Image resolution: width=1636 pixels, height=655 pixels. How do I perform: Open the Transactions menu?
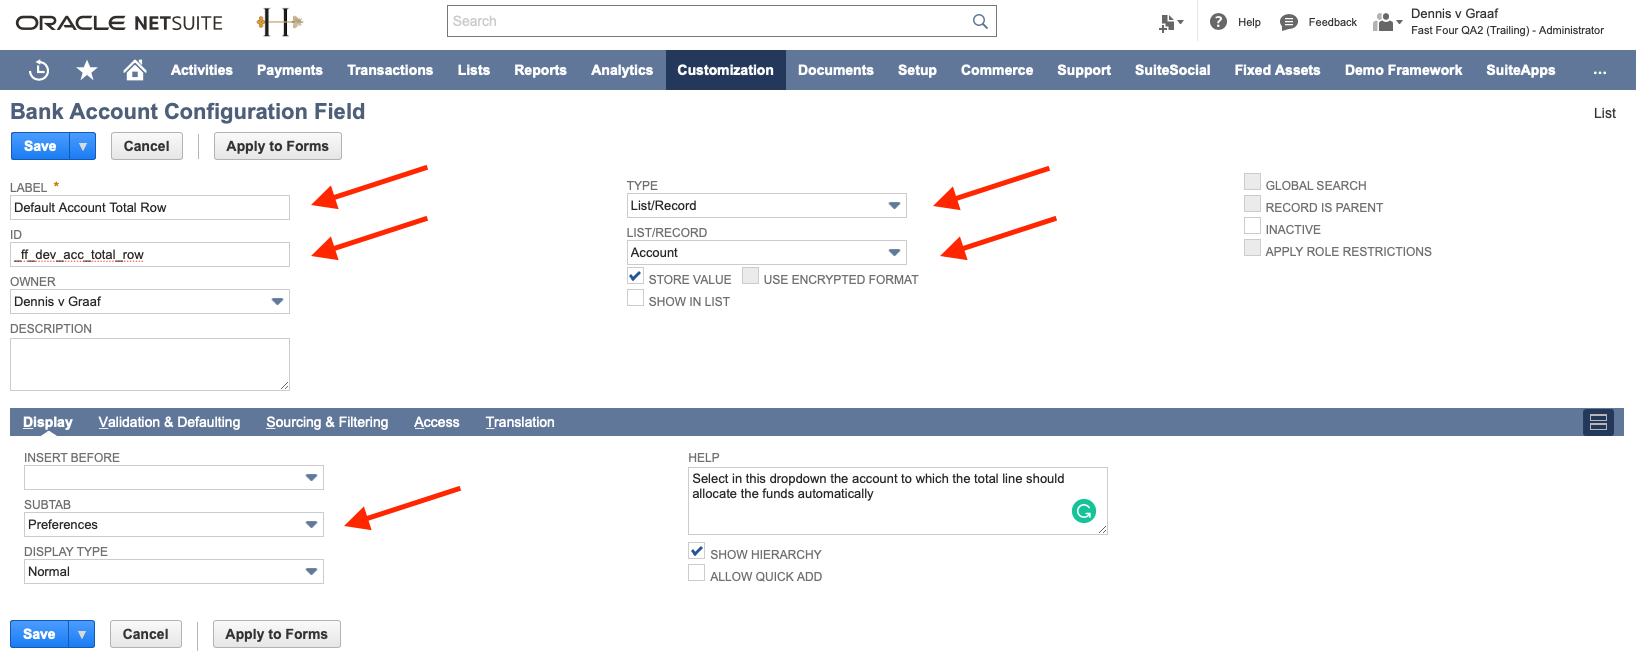390,70
